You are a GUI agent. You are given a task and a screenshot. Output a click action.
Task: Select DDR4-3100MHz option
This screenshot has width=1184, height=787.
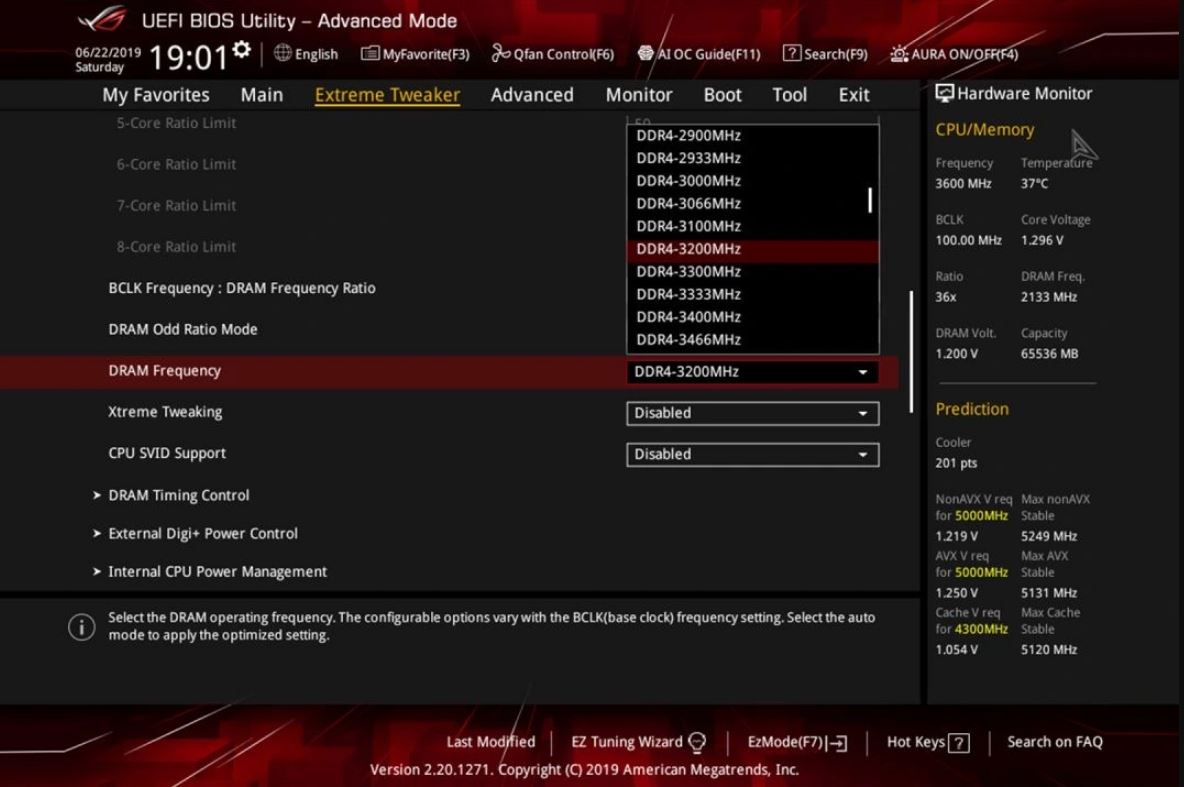point(753,227)
